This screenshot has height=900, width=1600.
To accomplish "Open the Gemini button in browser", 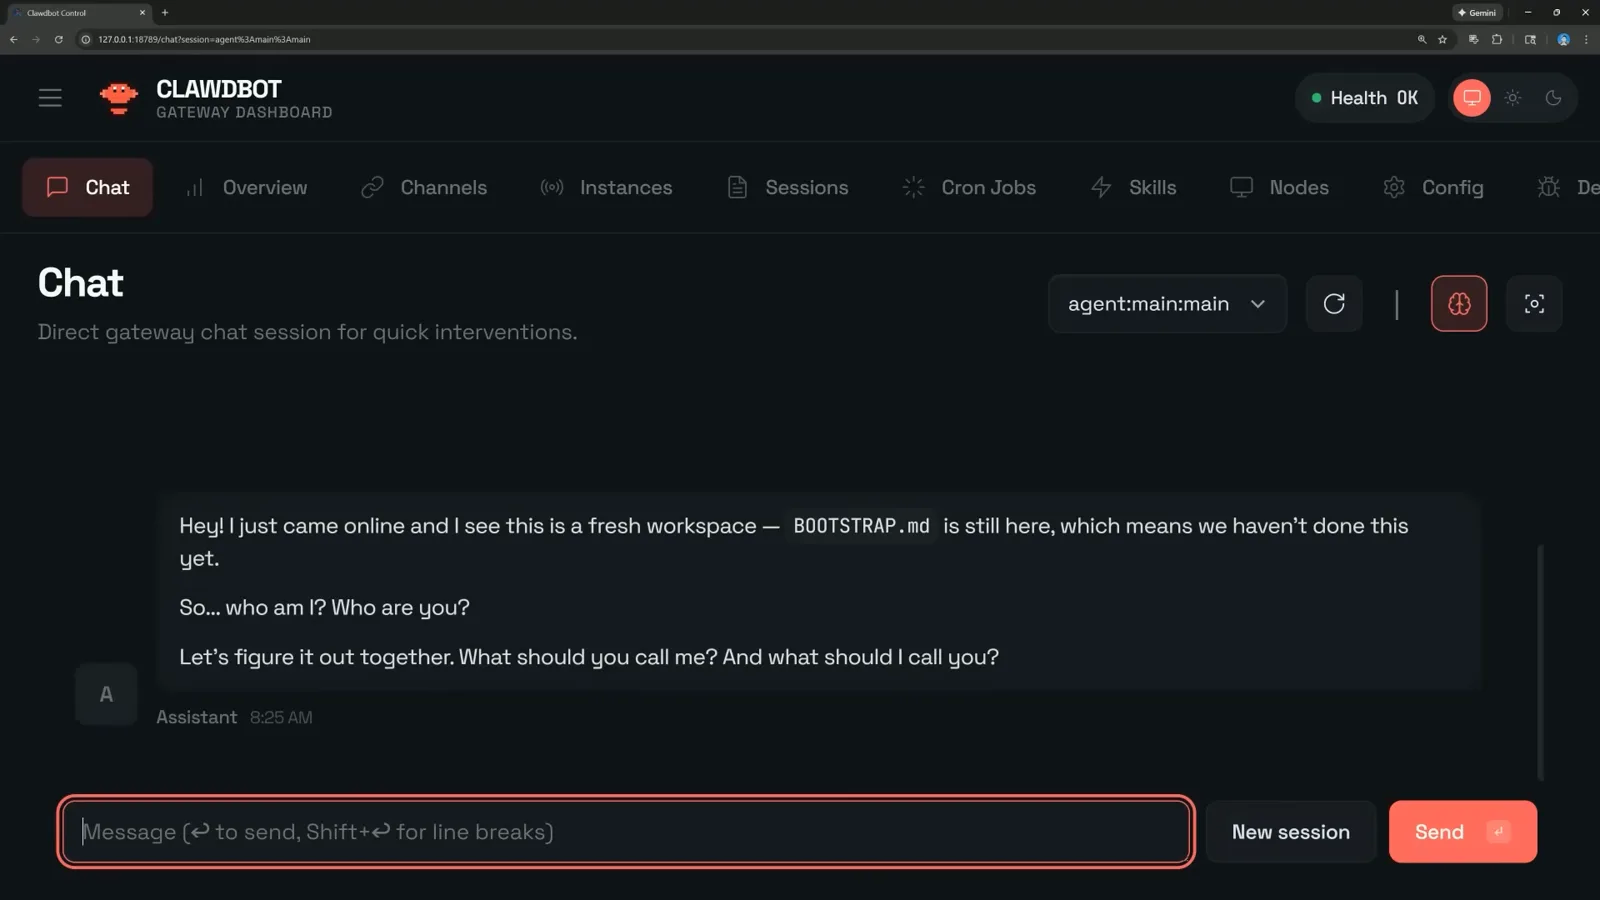I will coord(1477,13).
